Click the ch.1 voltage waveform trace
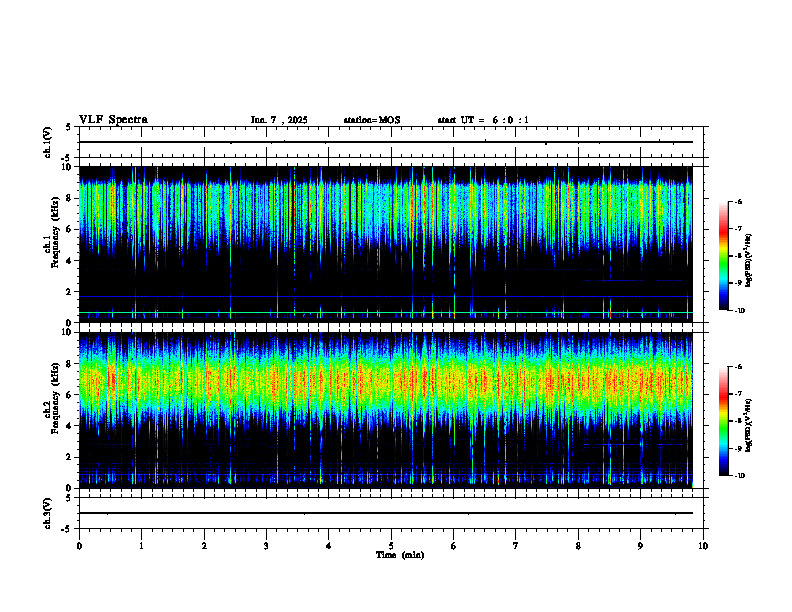This screenshot has height=612, width=792. coord(386,142)
